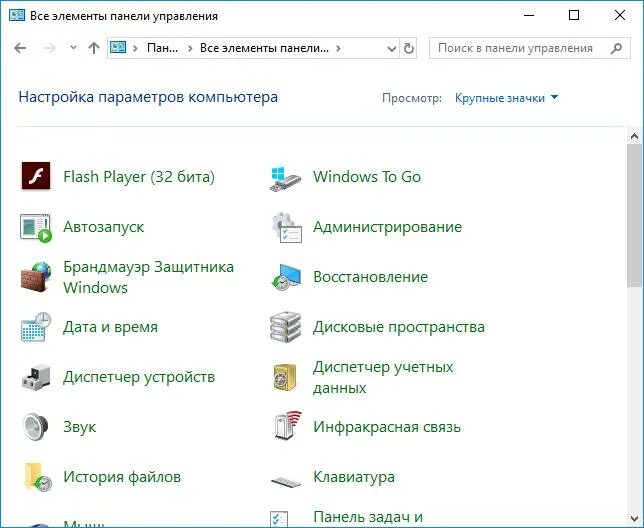
Task: Open the Автозапуск icon
Action: tap(36, 227)
